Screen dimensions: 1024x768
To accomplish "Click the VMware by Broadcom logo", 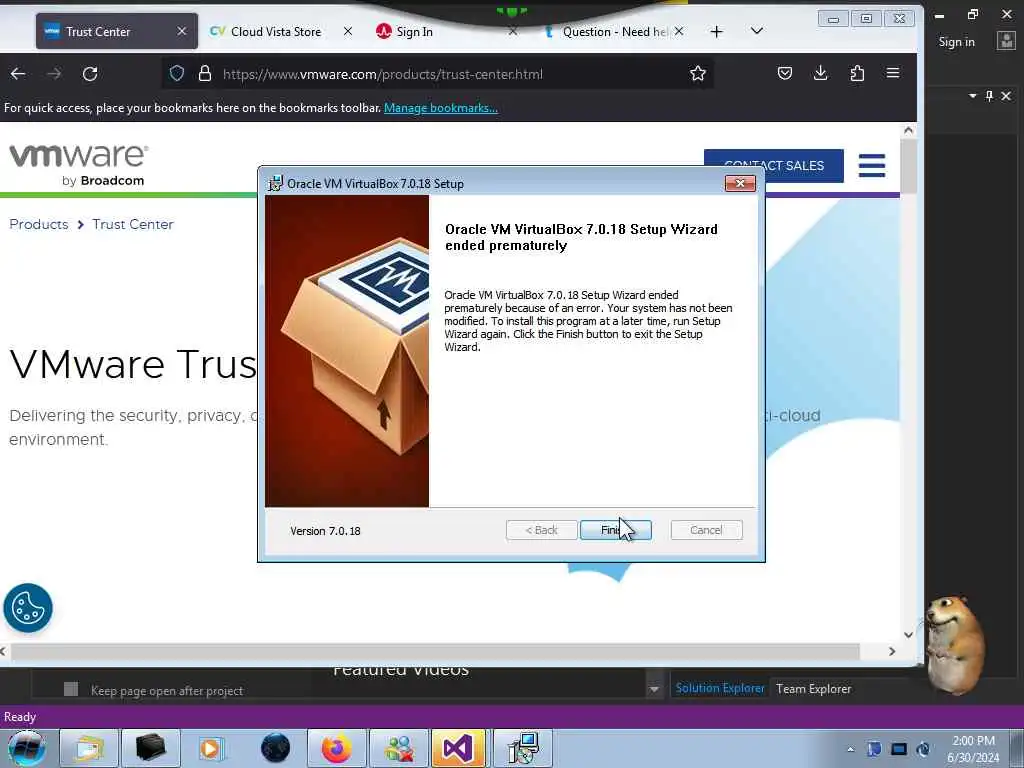I will click(78, 165).
